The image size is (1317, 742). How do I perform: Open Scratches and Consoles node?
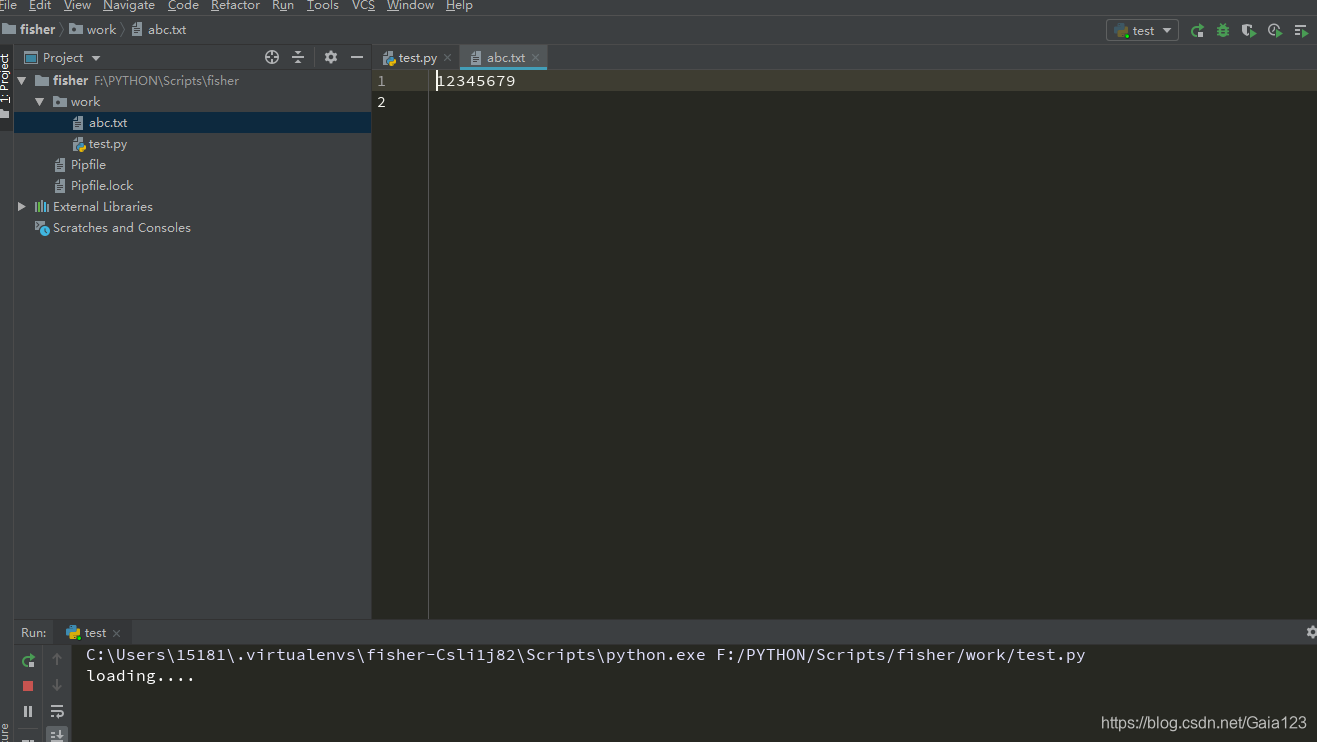122,228
